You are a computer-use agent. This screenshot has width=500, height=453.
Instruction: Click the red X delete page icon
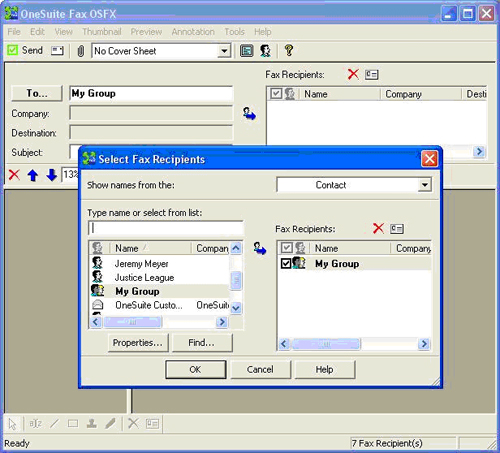[x=14, y=175]
